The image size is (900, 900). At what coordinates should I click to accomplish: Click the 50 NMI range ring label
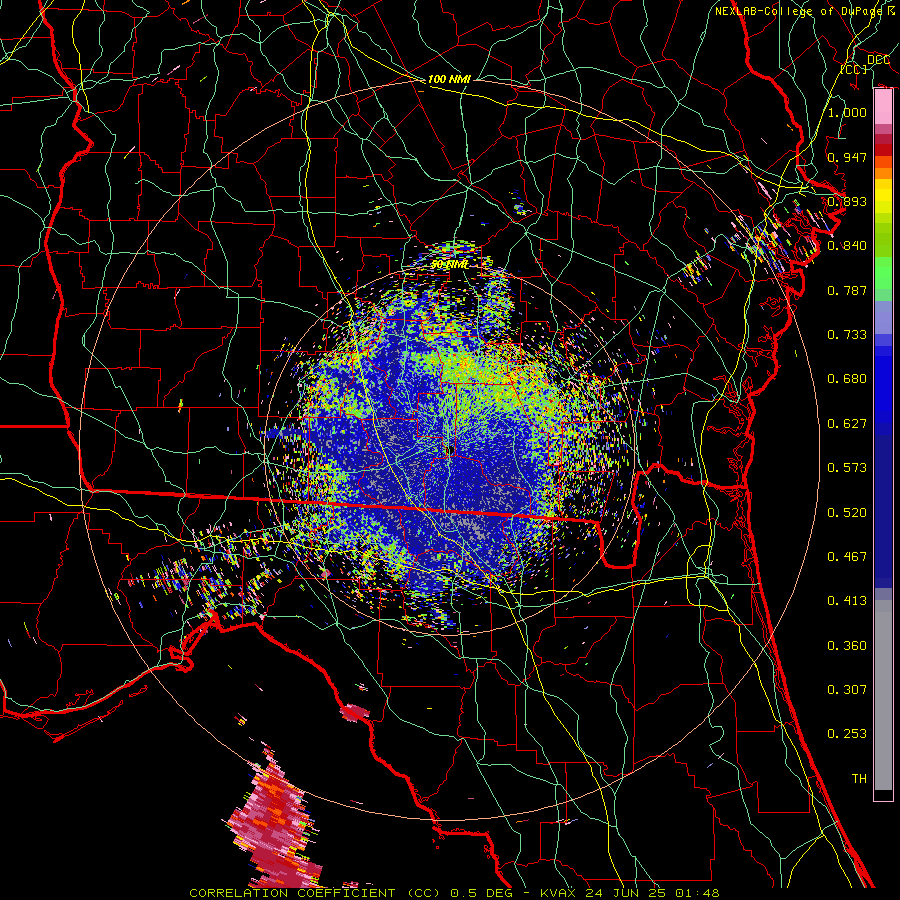(x=449, y=264)
